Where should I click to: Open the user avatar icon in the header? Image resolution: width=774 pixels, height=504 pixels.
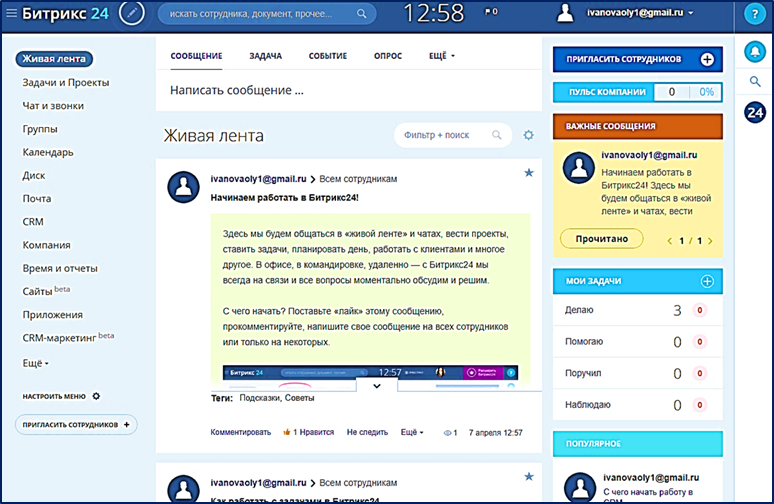(565, 13)
